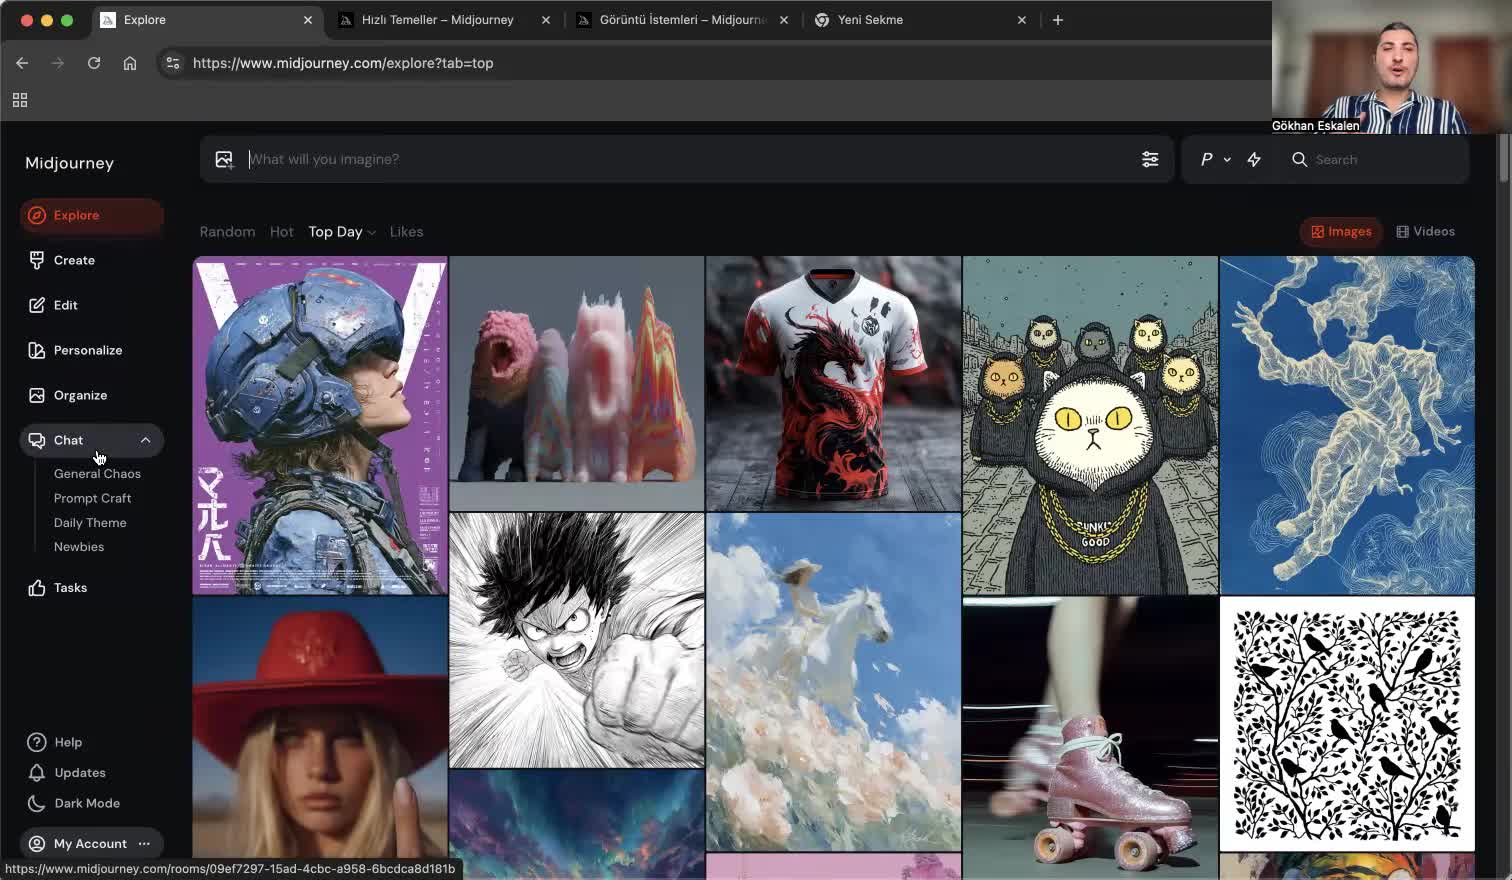Close the Explore browser tab
Screen dimensions: 1512x880
(x=308, y=20)
